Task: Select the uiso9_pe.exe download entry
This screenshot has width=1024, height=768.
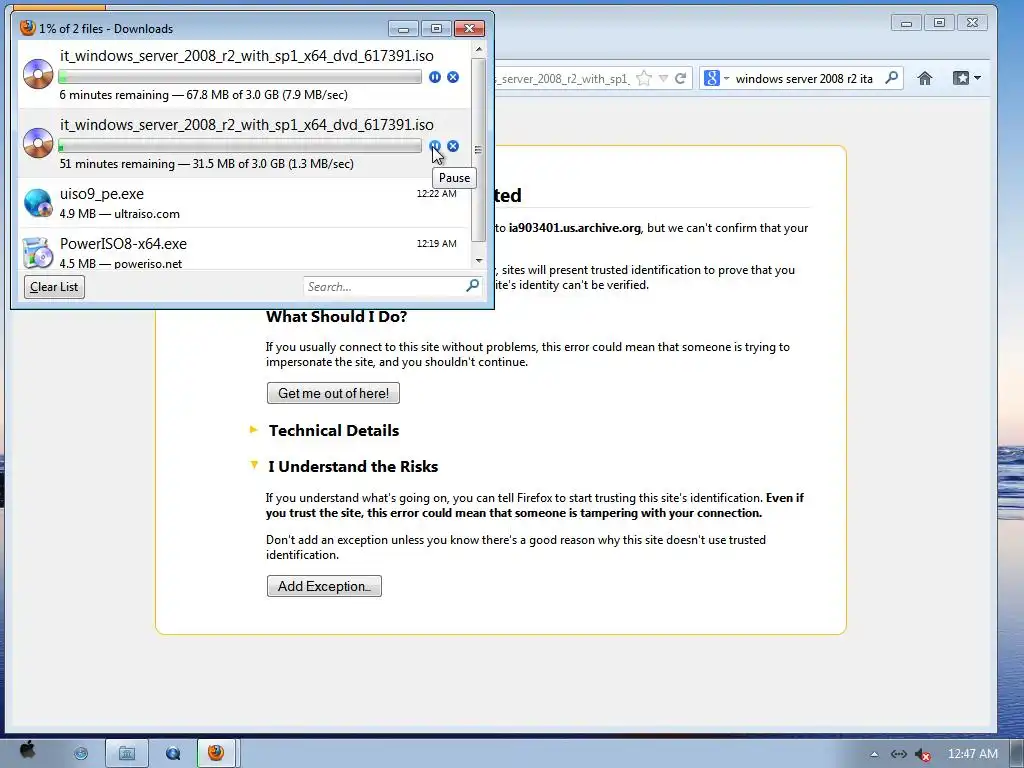Action: (244, 203)
